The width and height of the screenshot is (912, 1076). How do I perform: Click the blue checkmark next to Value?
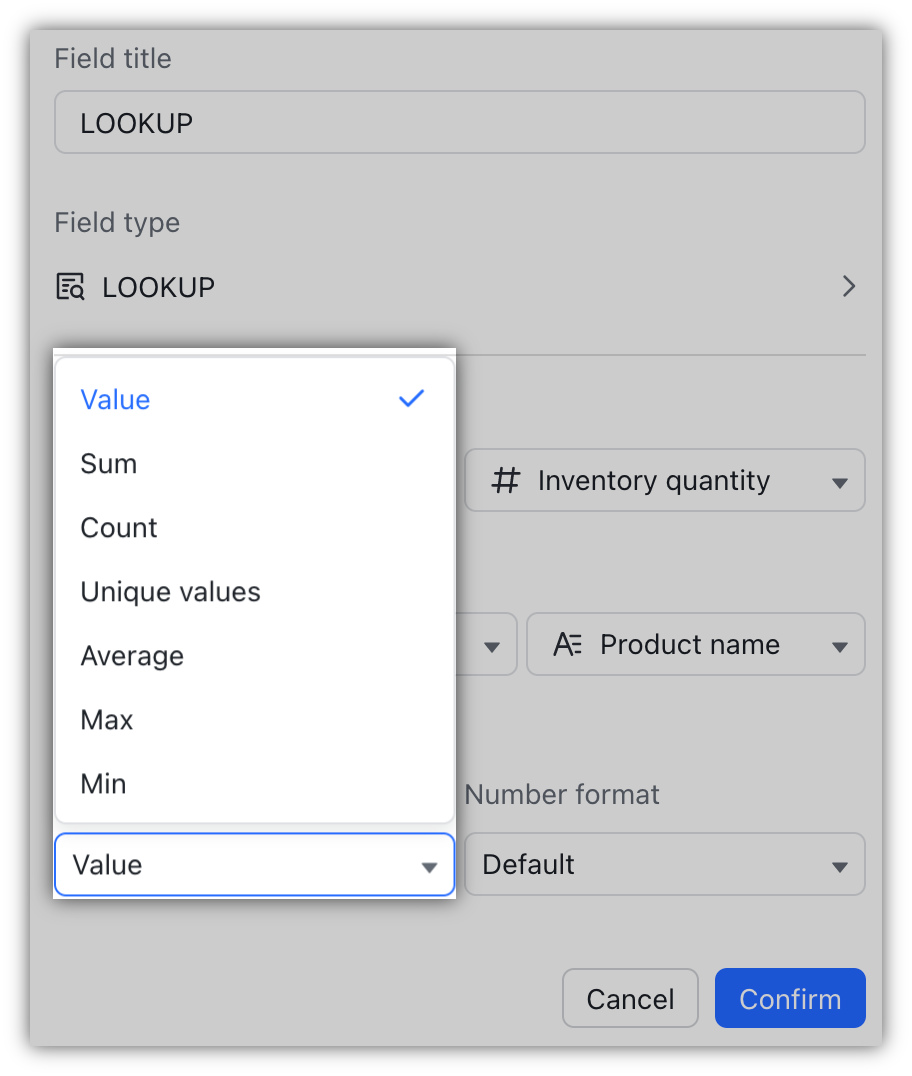(x=411, y=398)
